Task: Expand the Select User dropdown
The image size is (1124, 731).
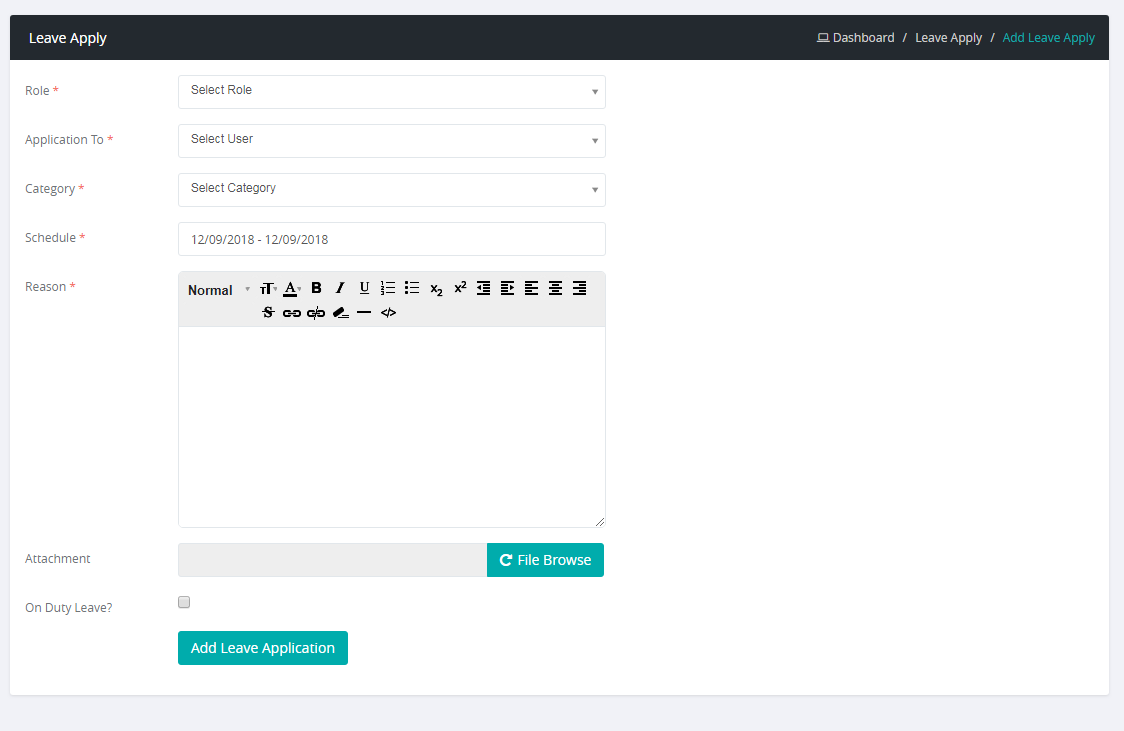Action: [x=391, y=140]
